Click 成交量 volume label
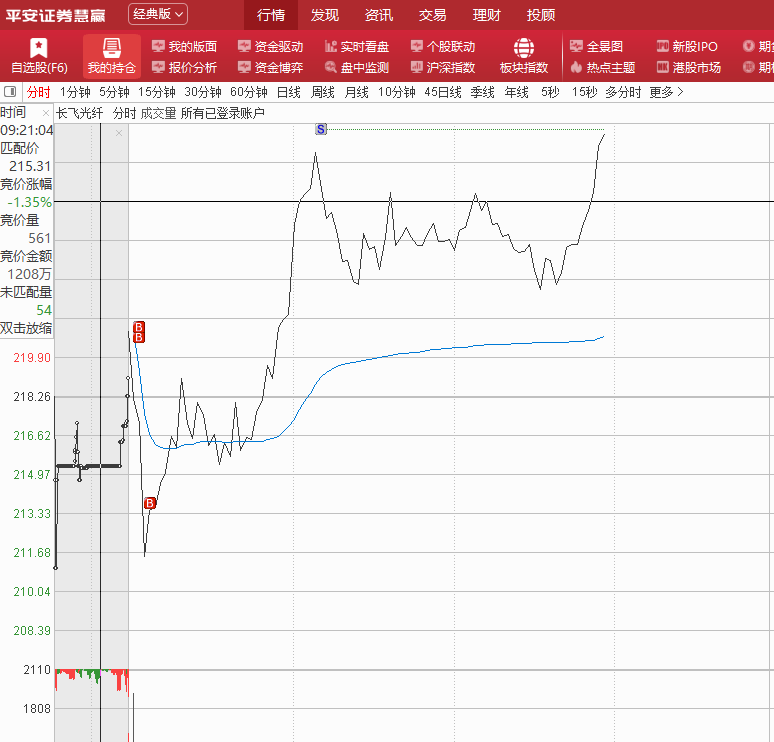This screenshot has height=742, width=774. pyautogui.click(x=158, y=113)
